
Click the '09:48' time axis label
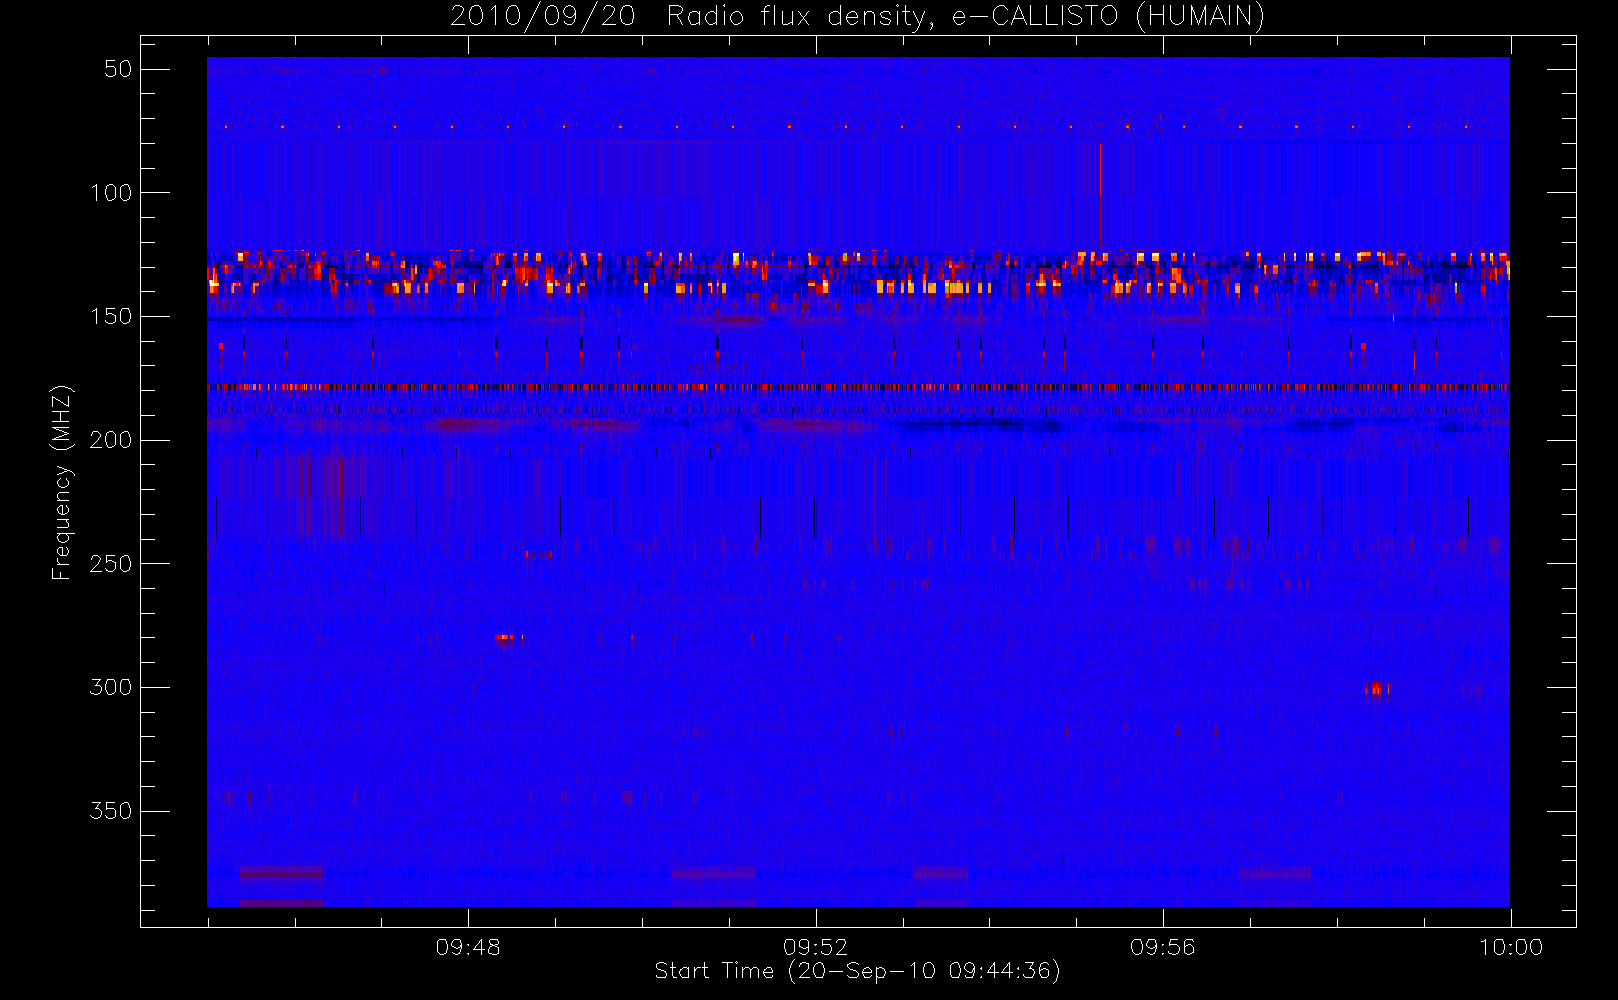point(468,947)
